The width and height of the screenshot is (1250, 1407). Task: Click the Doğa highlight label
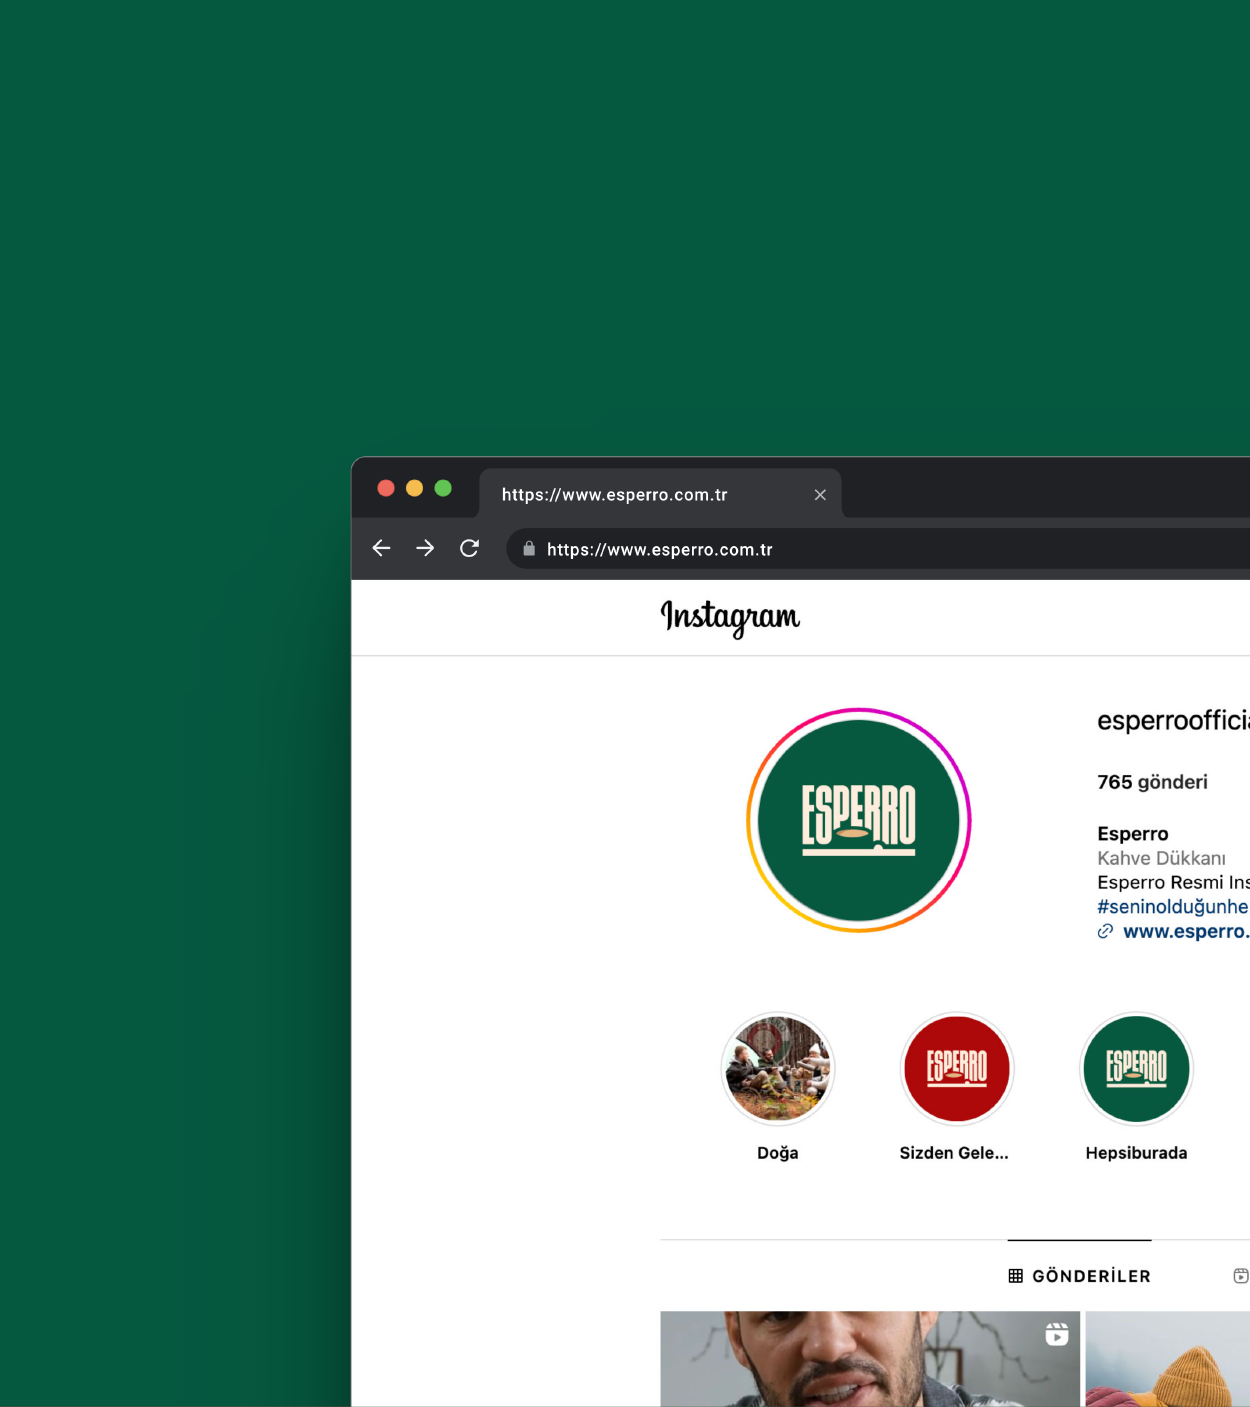coord(778,1153)
